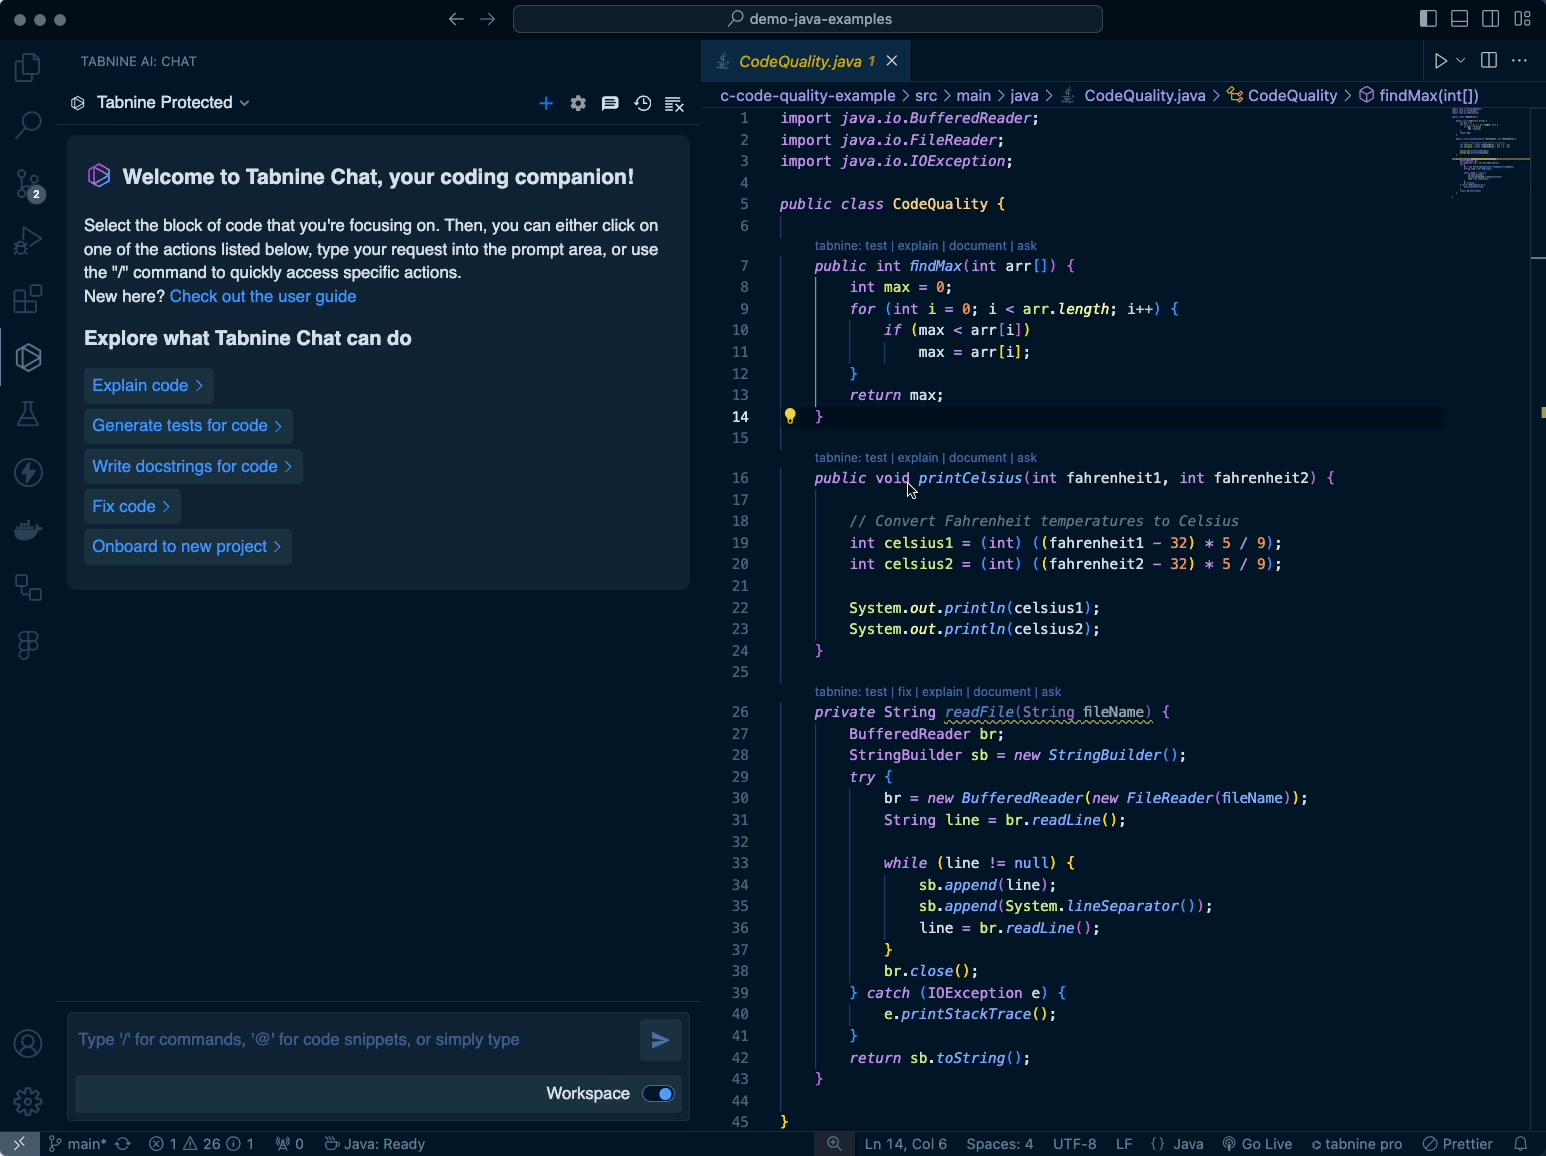The height and width of the screenshot is (1156, 1546).
Task: Send the chat message arrow button
Action: pos(661,1040)
